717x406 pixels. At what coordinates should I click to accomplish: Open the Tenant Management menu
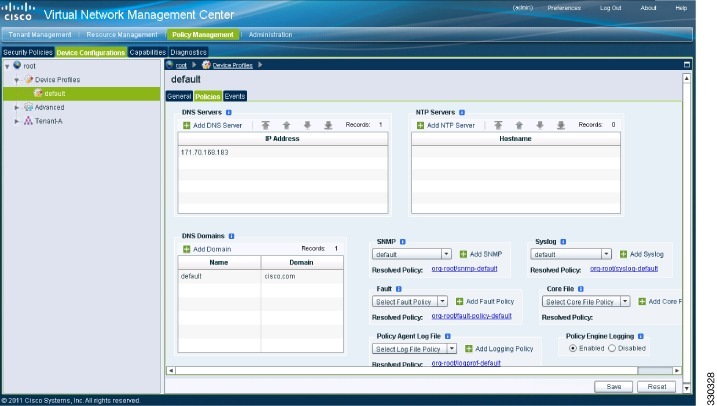[40, 35]
